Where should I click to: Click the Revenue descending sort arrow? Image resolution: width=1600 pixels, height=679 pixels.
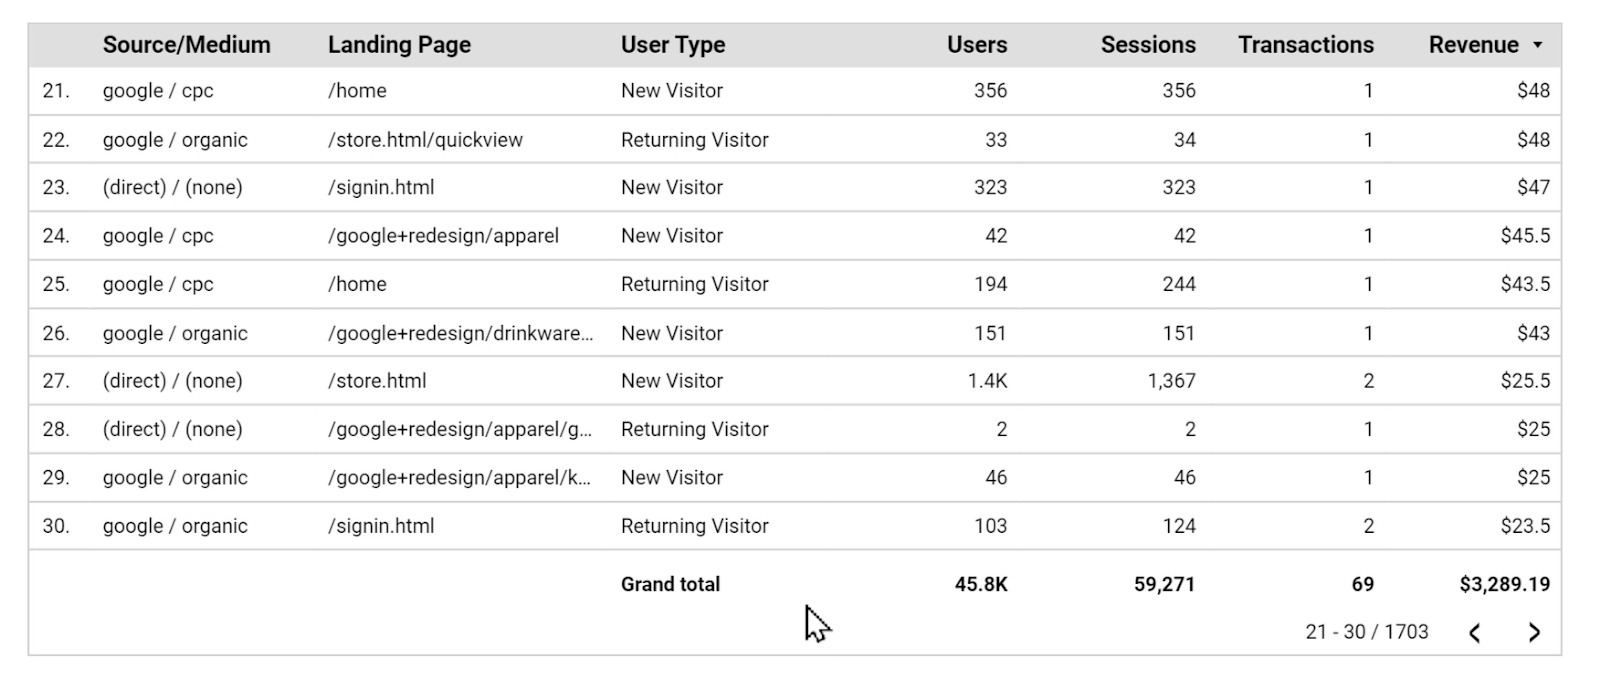tap(1538, 45)
